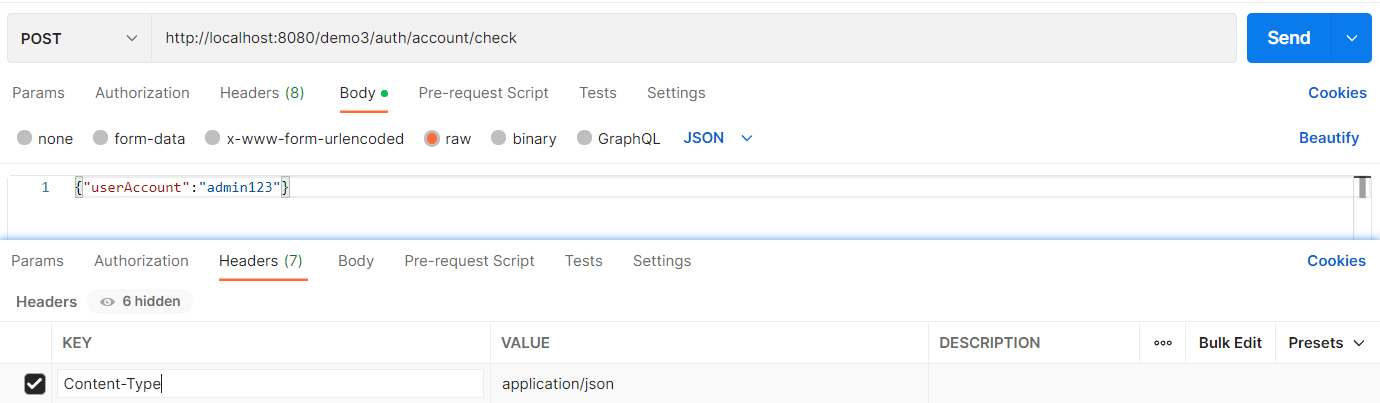1380x403 pixels.
Task: Open upper Cookies link
Action: pyautogui.click(x=1337, y=93)
